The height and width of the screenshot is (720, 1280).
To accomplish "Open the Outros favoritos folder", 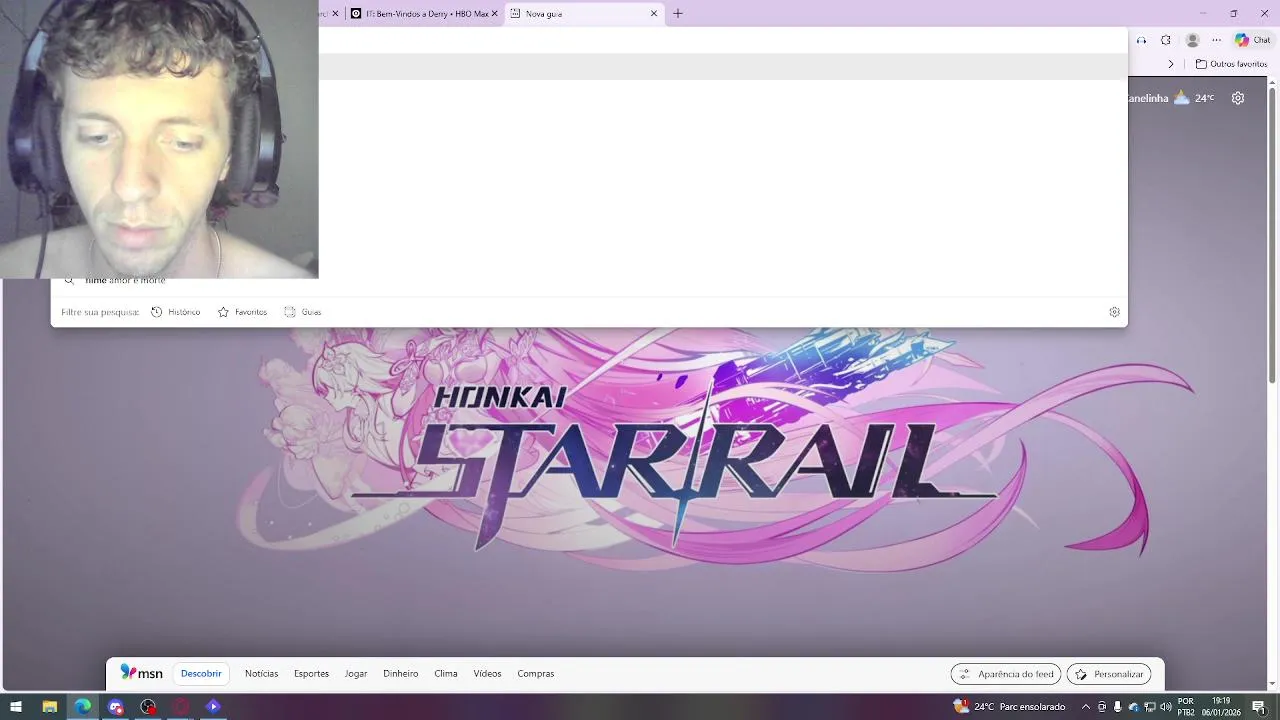I will (x=1231, y=64).
